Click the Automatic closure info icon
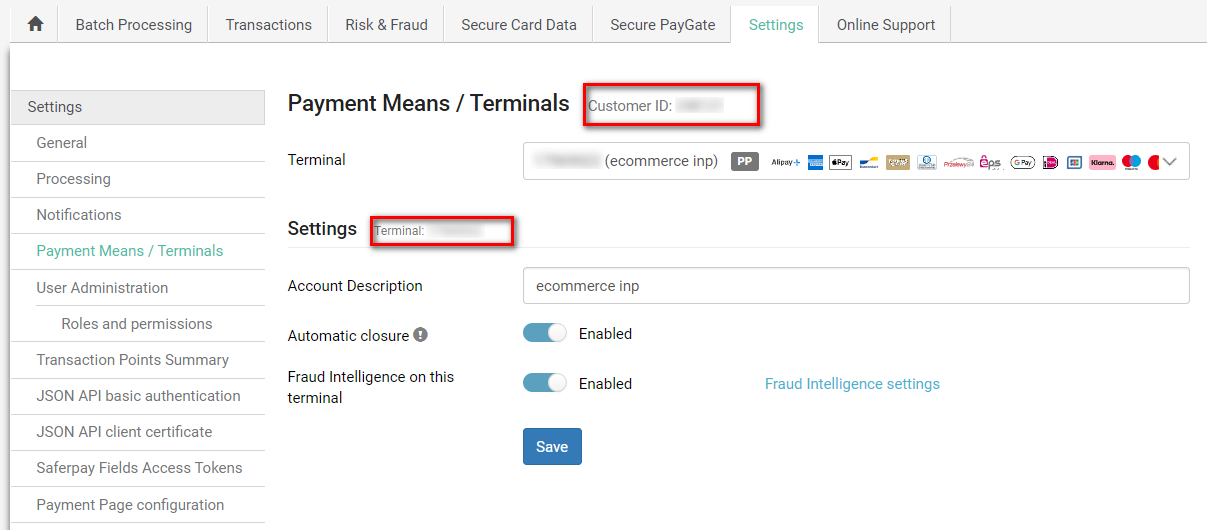Image resolution: width=1207 pixels, height=530 pixels. tap(421, 335)
